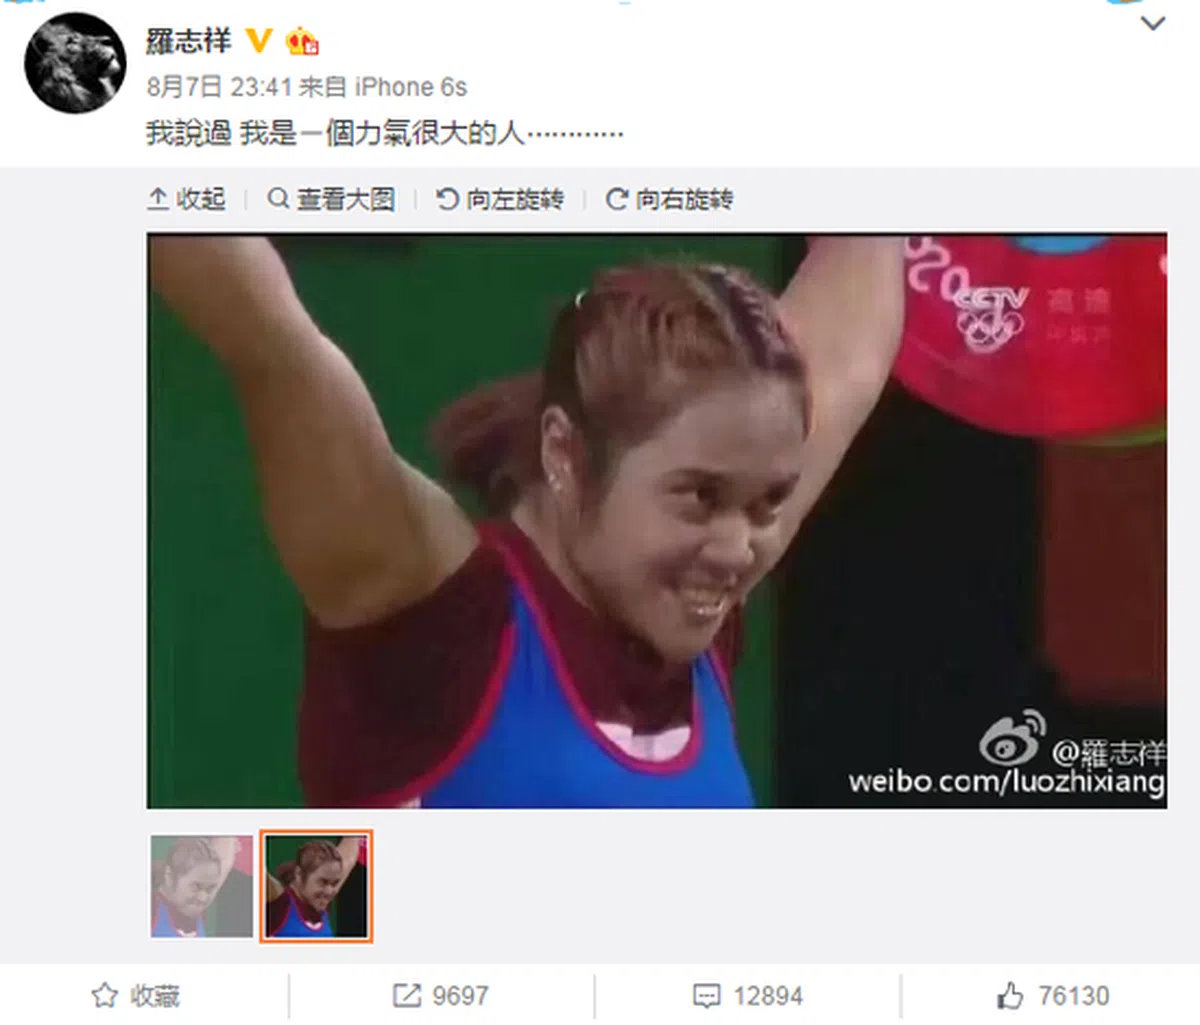Click the post timestamp 8月7日 23:41
The width and height of the screenshot is (1200, 1025).
tap(219, 87)
